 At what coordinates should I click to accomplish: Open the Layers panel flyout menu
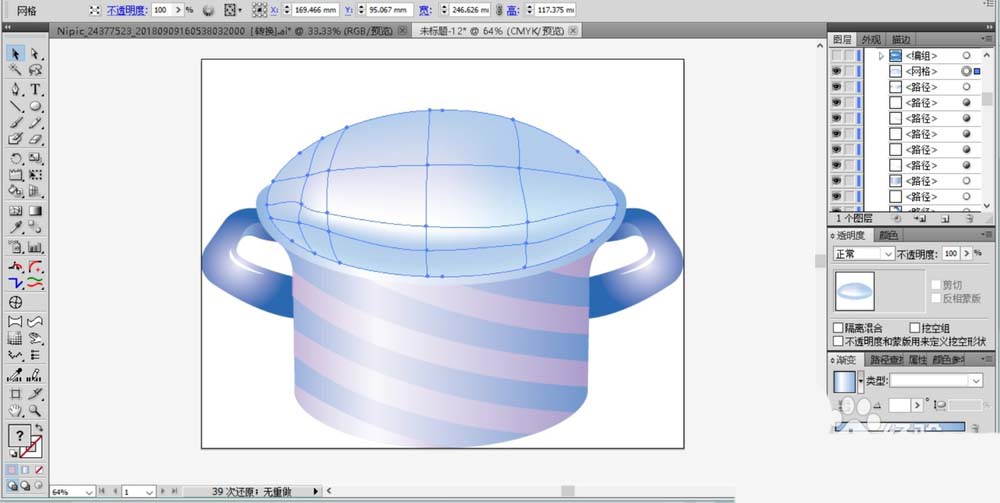[988, 40]
